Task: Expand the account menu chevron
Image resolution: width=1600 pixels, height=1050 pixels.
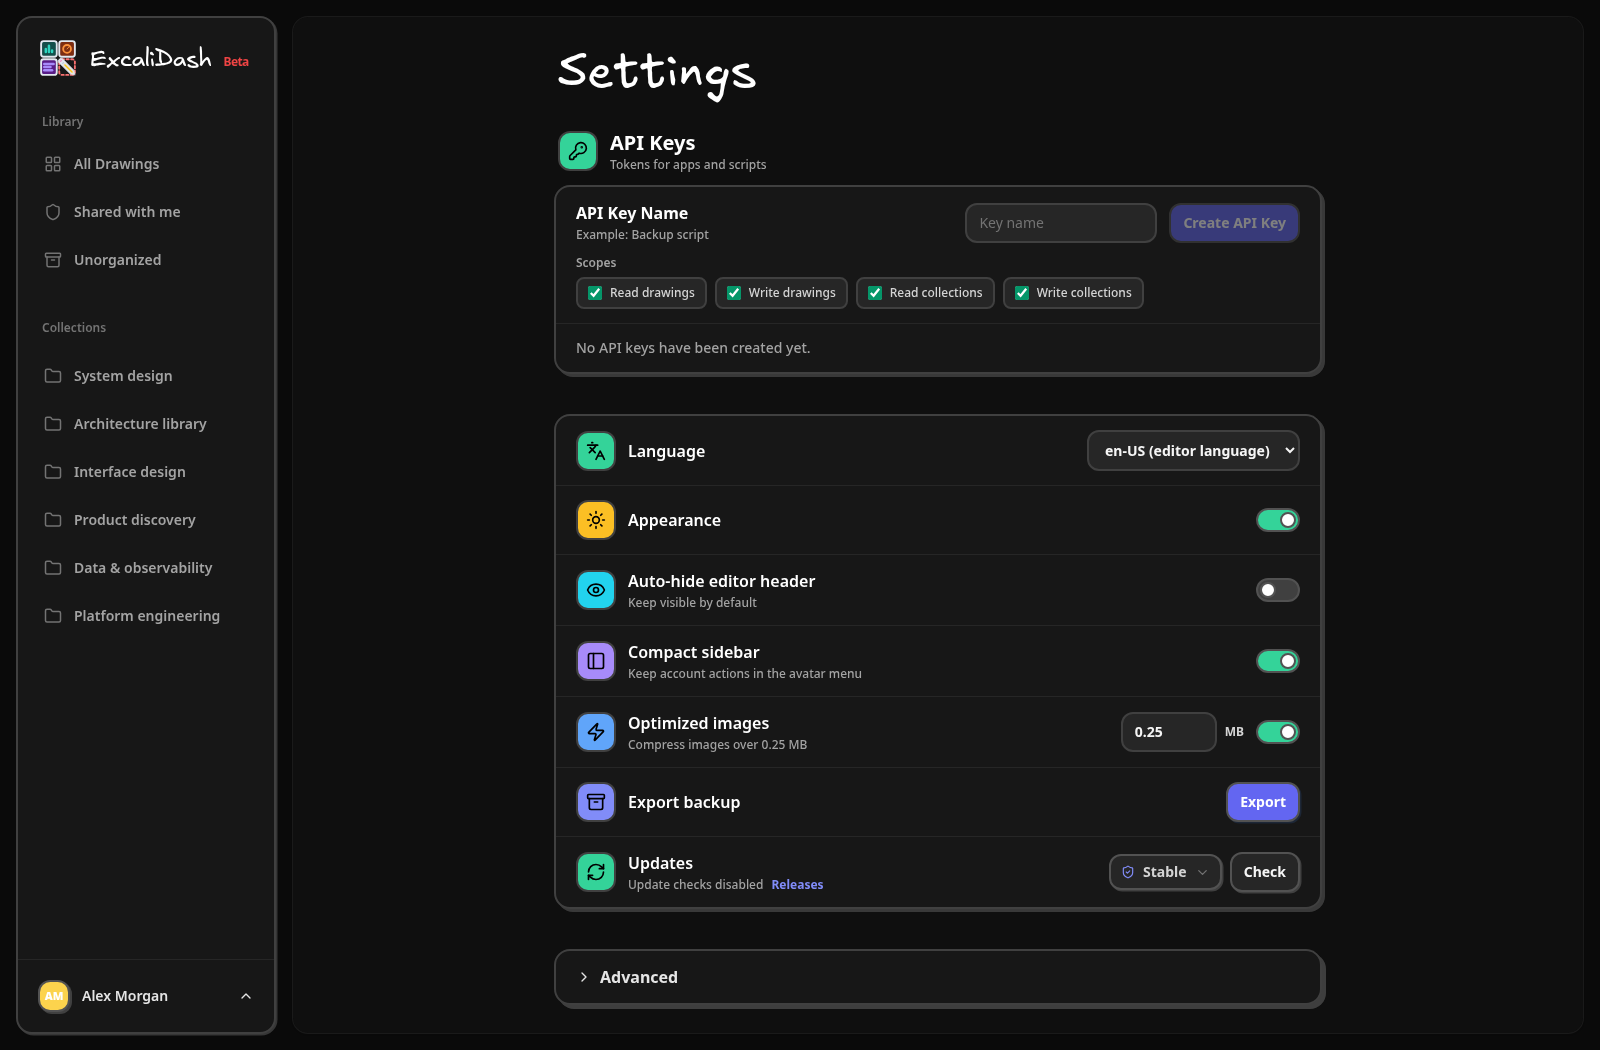Action: click(246, 996)
